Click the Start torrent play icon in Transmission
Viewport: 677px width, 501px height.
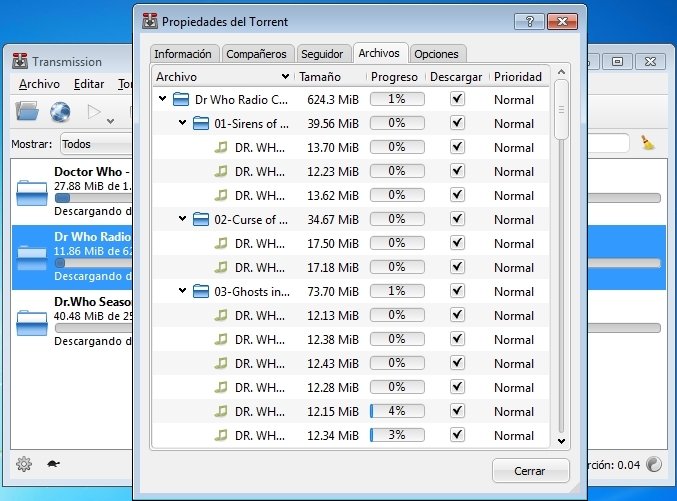coord(94,112)
